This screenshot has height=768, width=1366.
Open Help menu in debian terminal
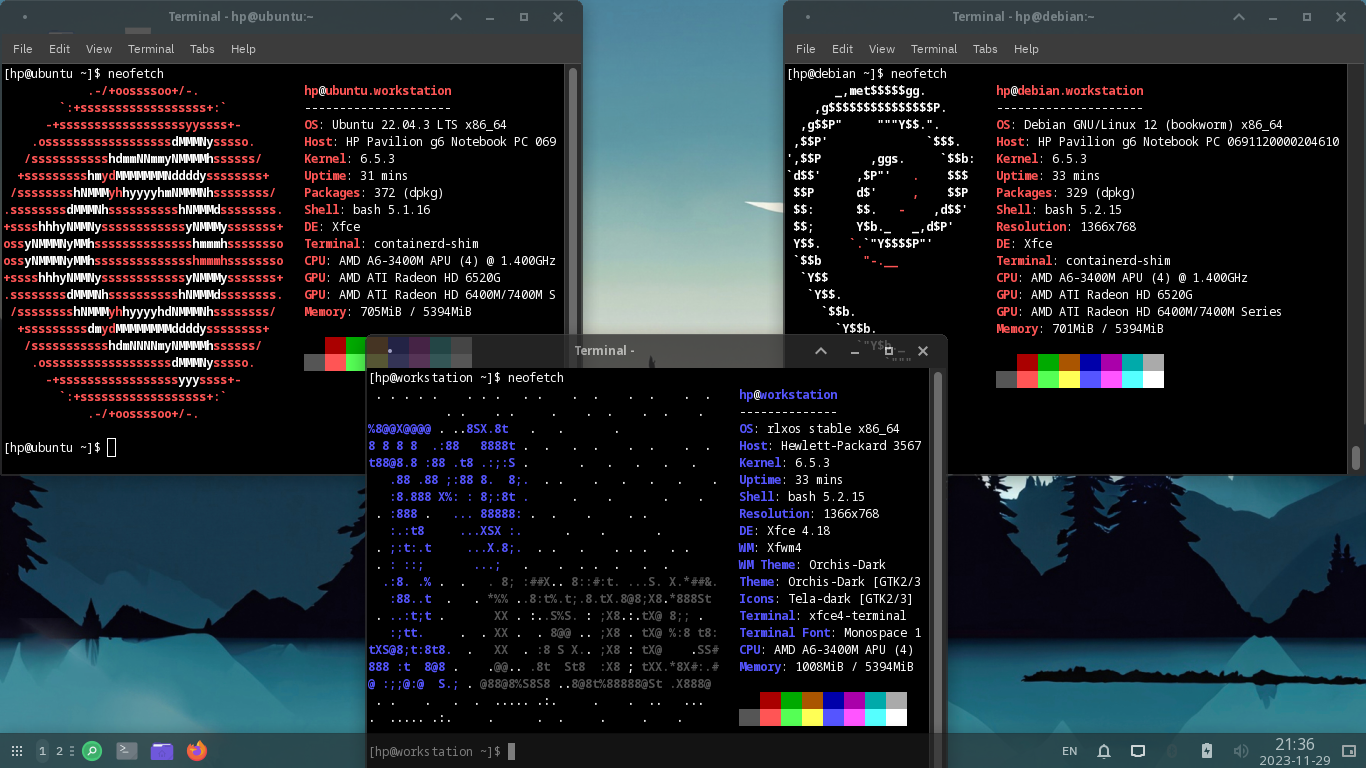(1026, 49)
